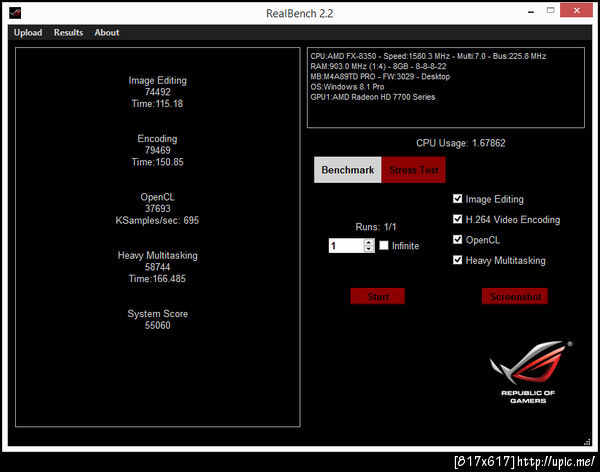
Task: Click the 'KSamples/sec: 695' text
Action: (157, 220)
